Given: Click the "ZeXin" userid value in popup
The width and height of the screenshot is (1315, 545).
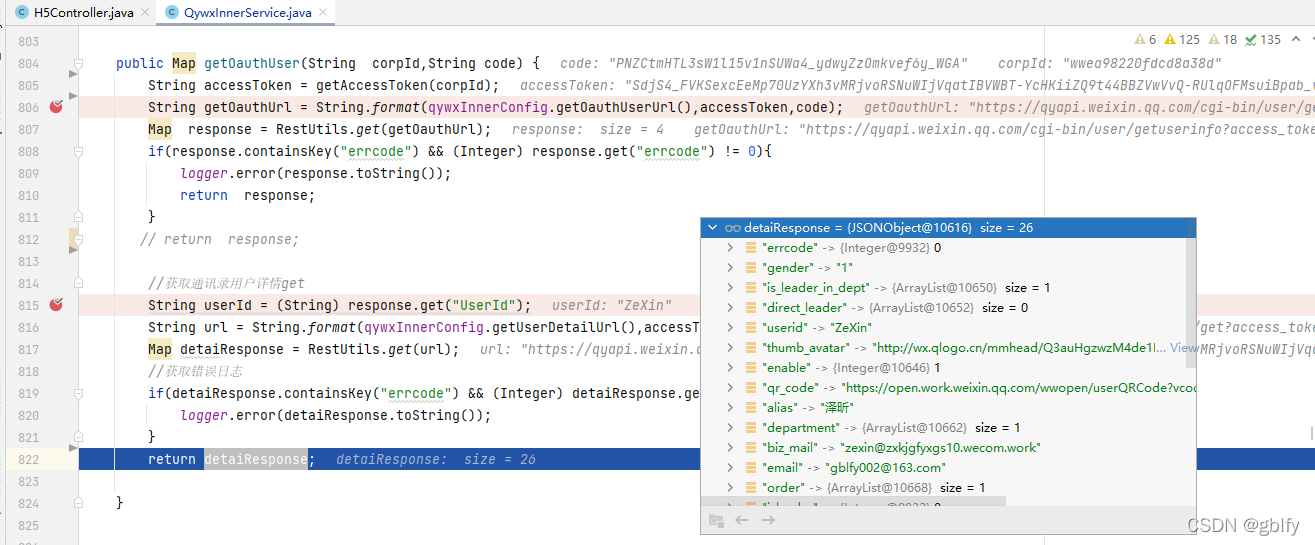Looking at the screenshot, I should [851, 328].
